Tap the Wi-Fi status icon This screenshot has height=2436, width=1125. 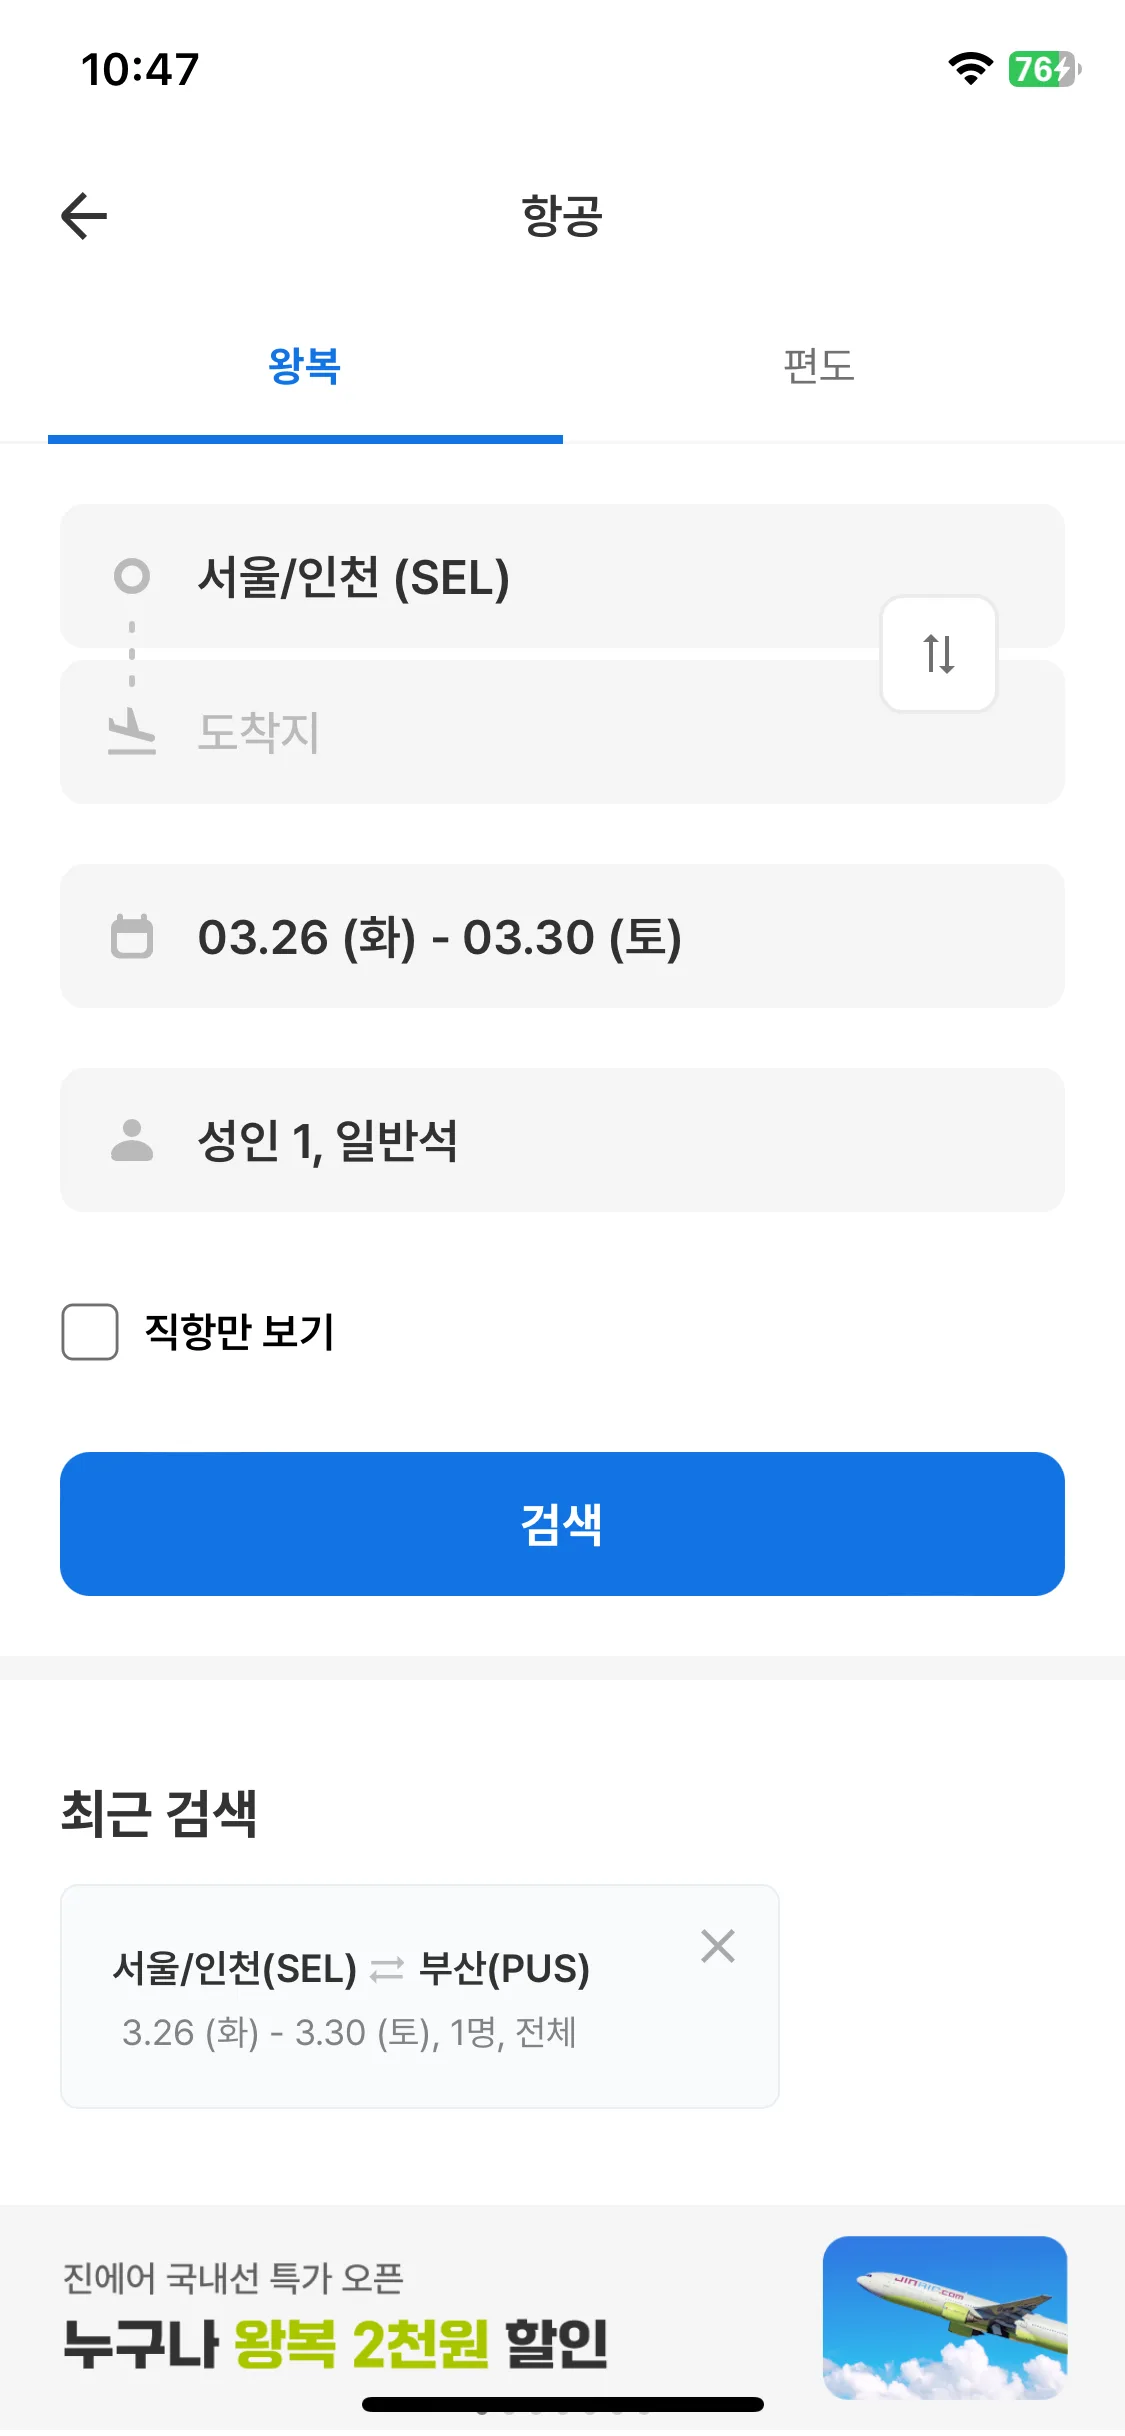[970, 69]
